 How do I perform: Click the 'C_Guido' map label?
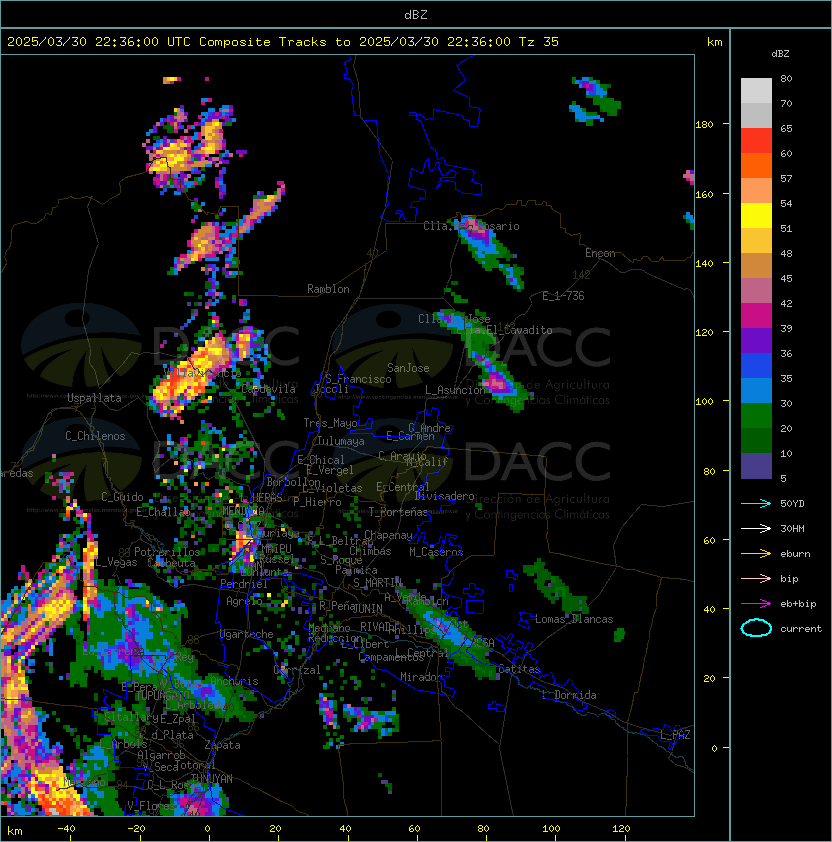[x=122, y=497]
